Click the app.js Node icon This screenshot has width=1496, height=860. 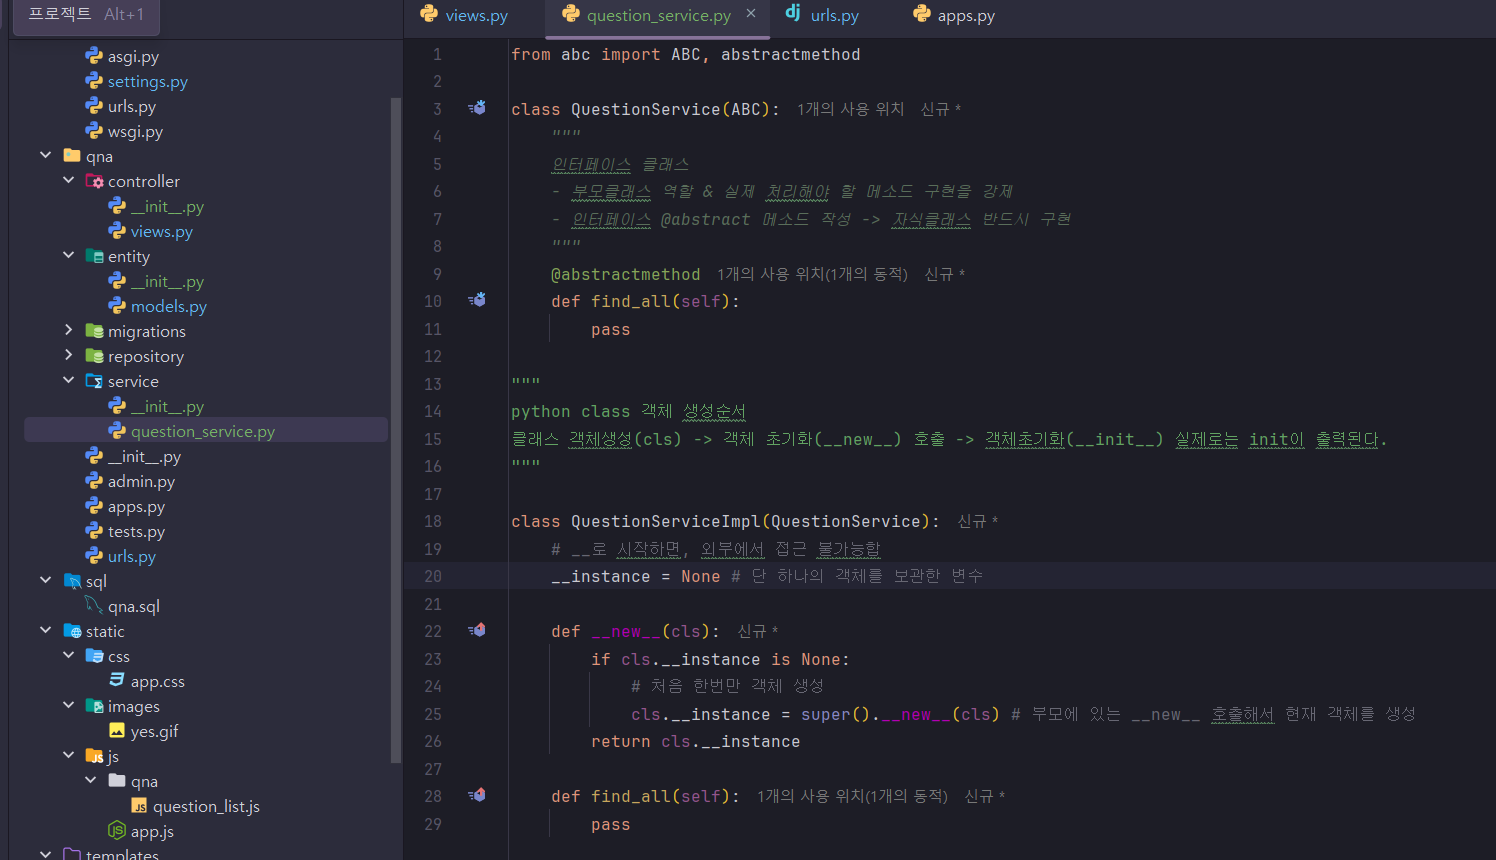pyautogui.click(x=117, y=831)
